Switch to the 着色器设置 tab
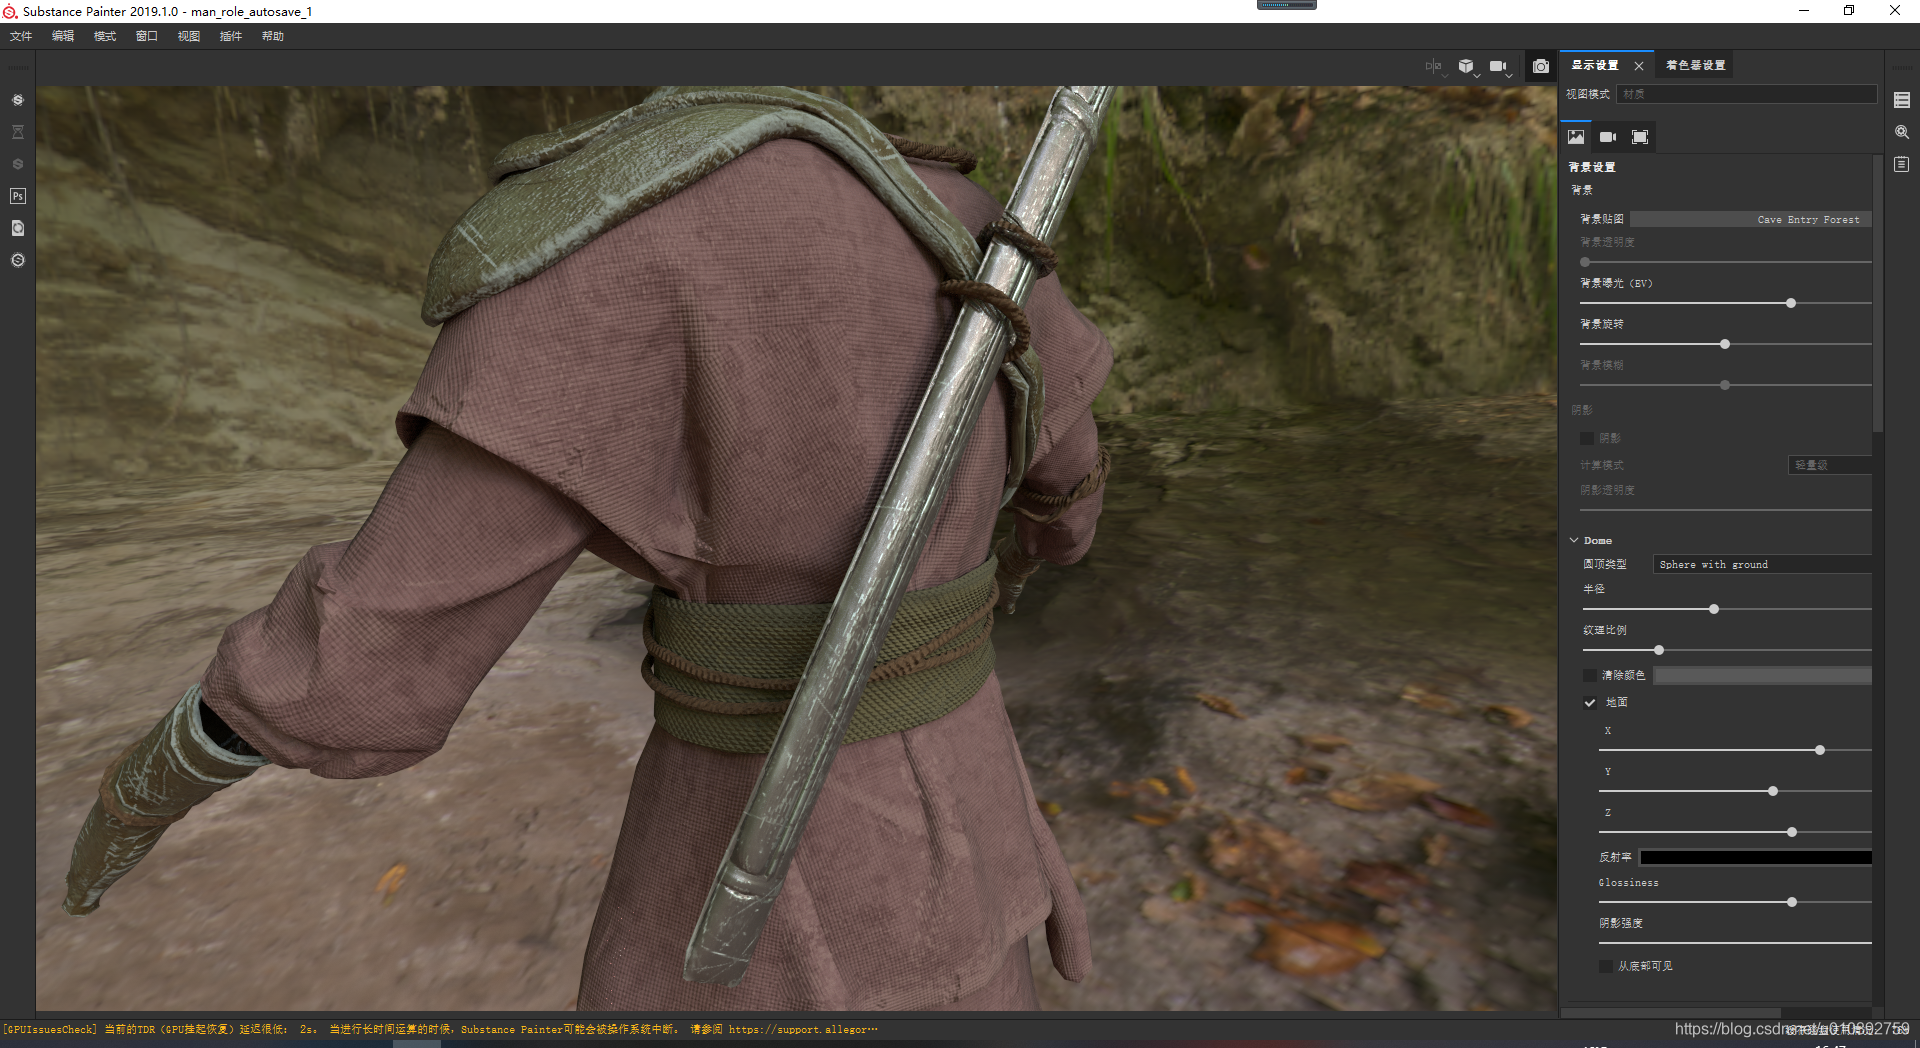 pyautogui.click(x=1696, y=65)
